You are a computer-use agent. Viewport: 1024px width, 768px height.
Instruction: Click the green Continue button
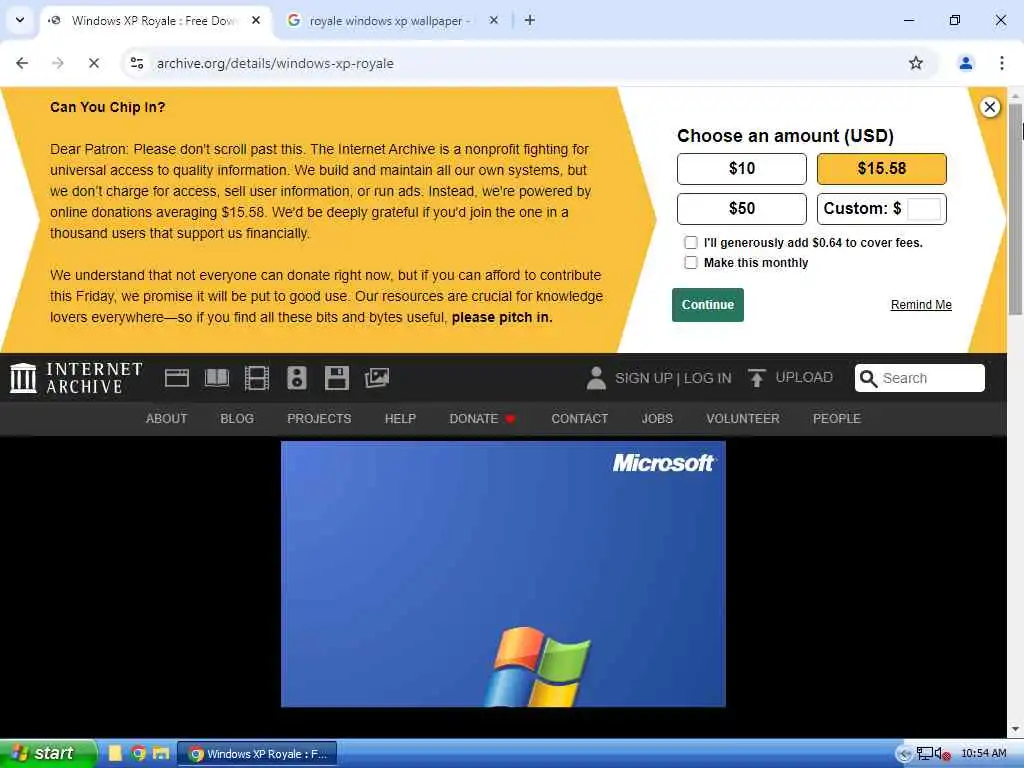(x=708, y=305)
